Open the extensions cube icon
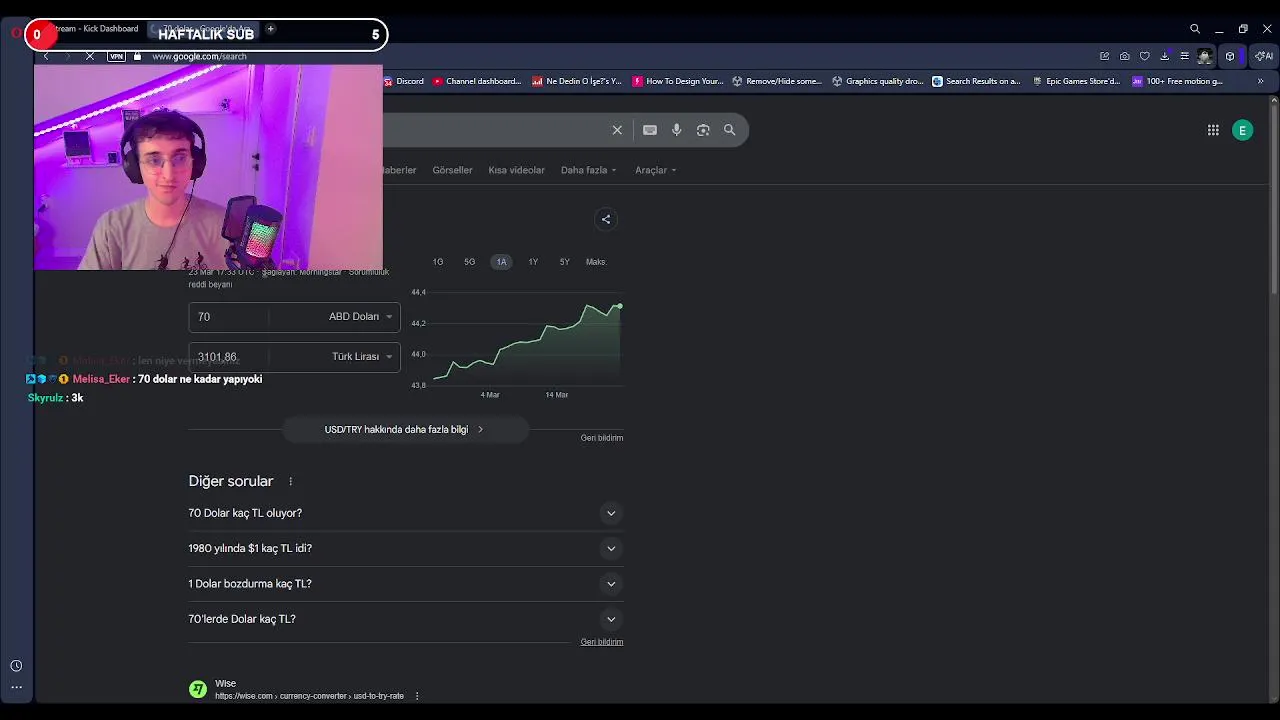This screenshot has width=1280, height=720. tap(1230, 56)
